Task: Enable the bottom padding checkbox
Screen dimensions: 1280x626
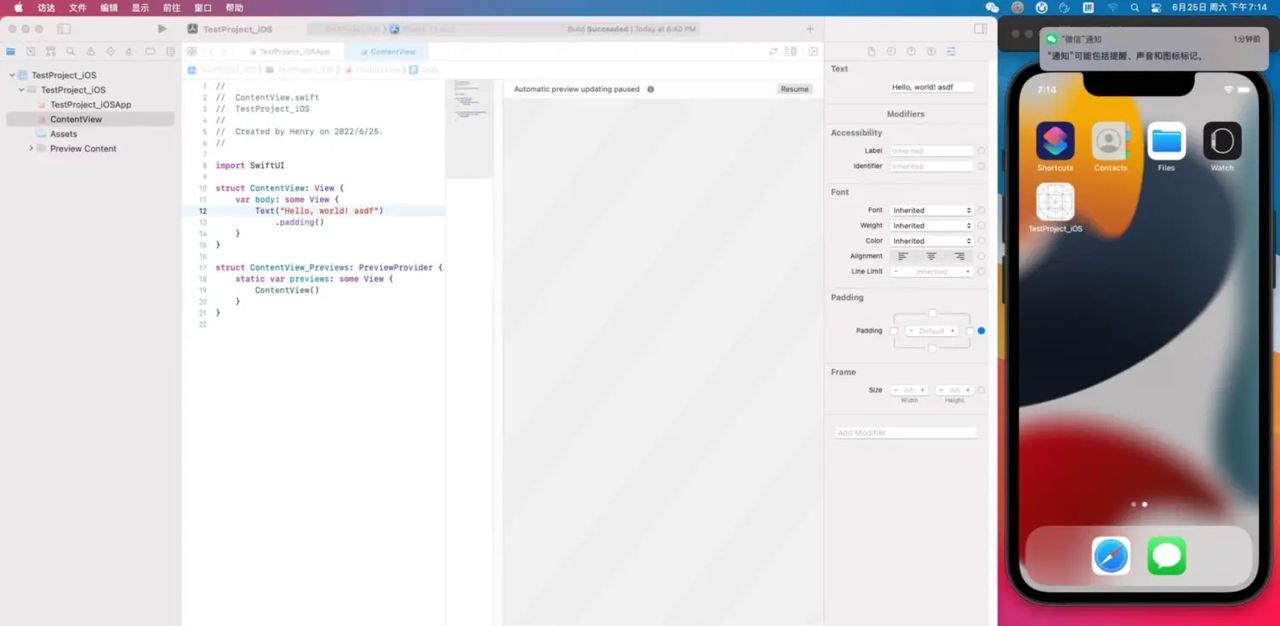Action: 932,348
